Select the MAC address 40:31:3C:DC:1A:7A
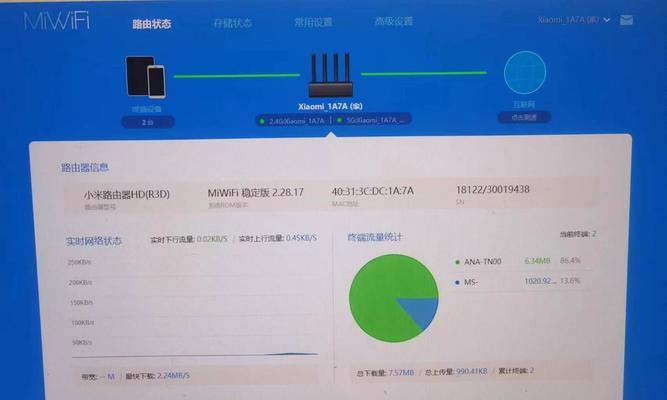Viewport: 667px width, 400px height. coord(372,191)
